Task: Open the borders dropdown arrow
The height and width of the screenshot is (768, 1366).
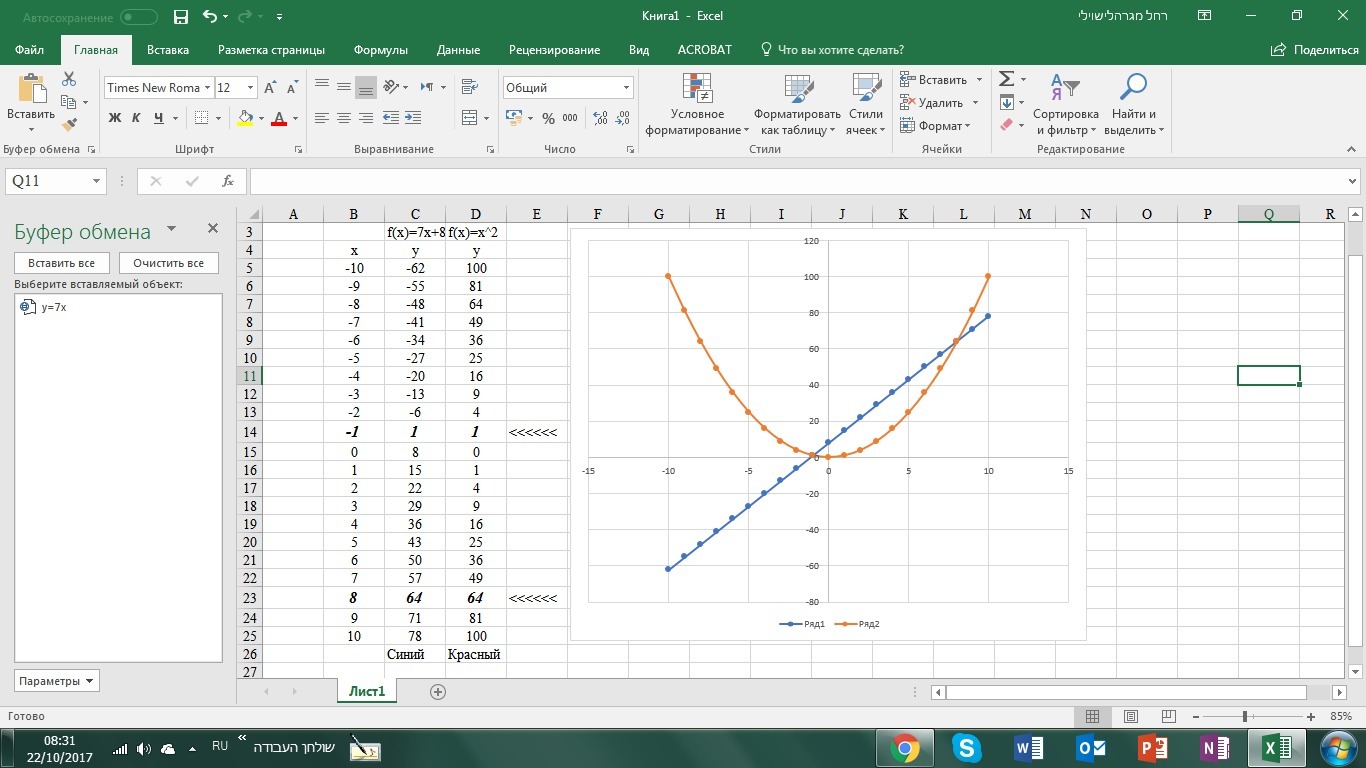Action: pyautogui.click(x=219, y=118)
